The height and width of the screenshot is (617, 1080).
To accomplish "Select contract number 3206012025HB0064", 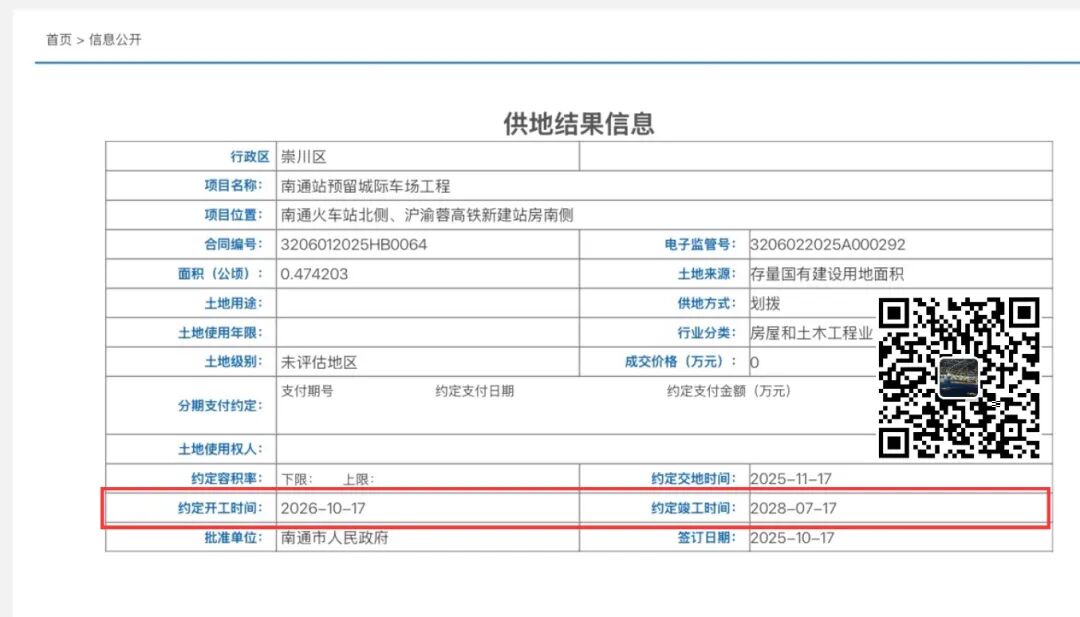I will click(x=354, y=244).
